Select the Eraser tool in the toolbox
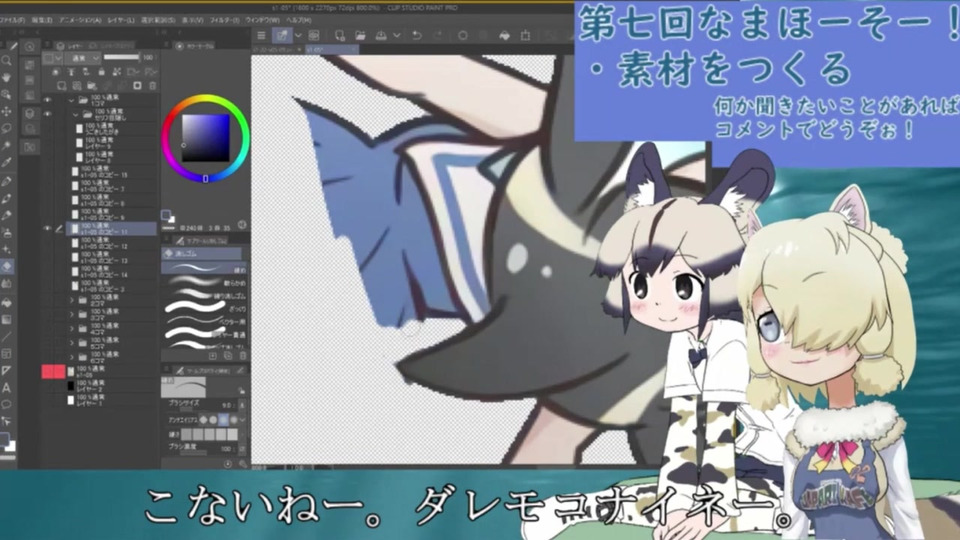Viewport: 960px width, 540px height. pyautogui.click(x=7, y=266)
